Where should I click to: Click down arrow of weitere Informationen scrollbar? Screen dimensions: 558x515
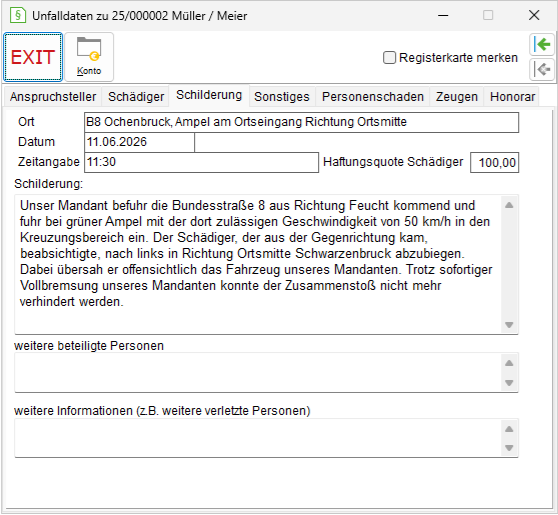coord(509,448)
